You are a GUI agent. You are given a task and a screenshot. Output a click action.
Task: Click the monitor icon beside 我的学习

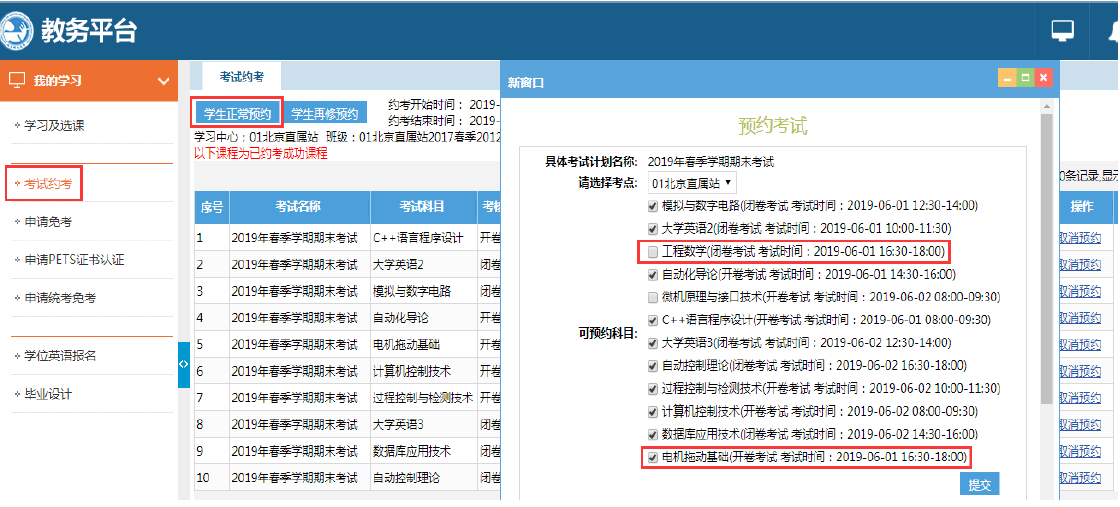[x=17, y=81]
